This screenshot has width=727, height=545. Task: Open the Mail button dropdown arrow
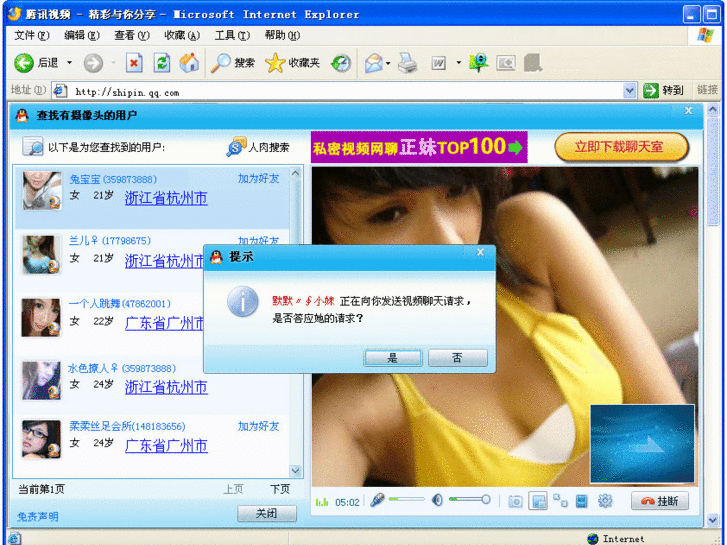[x=388, y=63]
